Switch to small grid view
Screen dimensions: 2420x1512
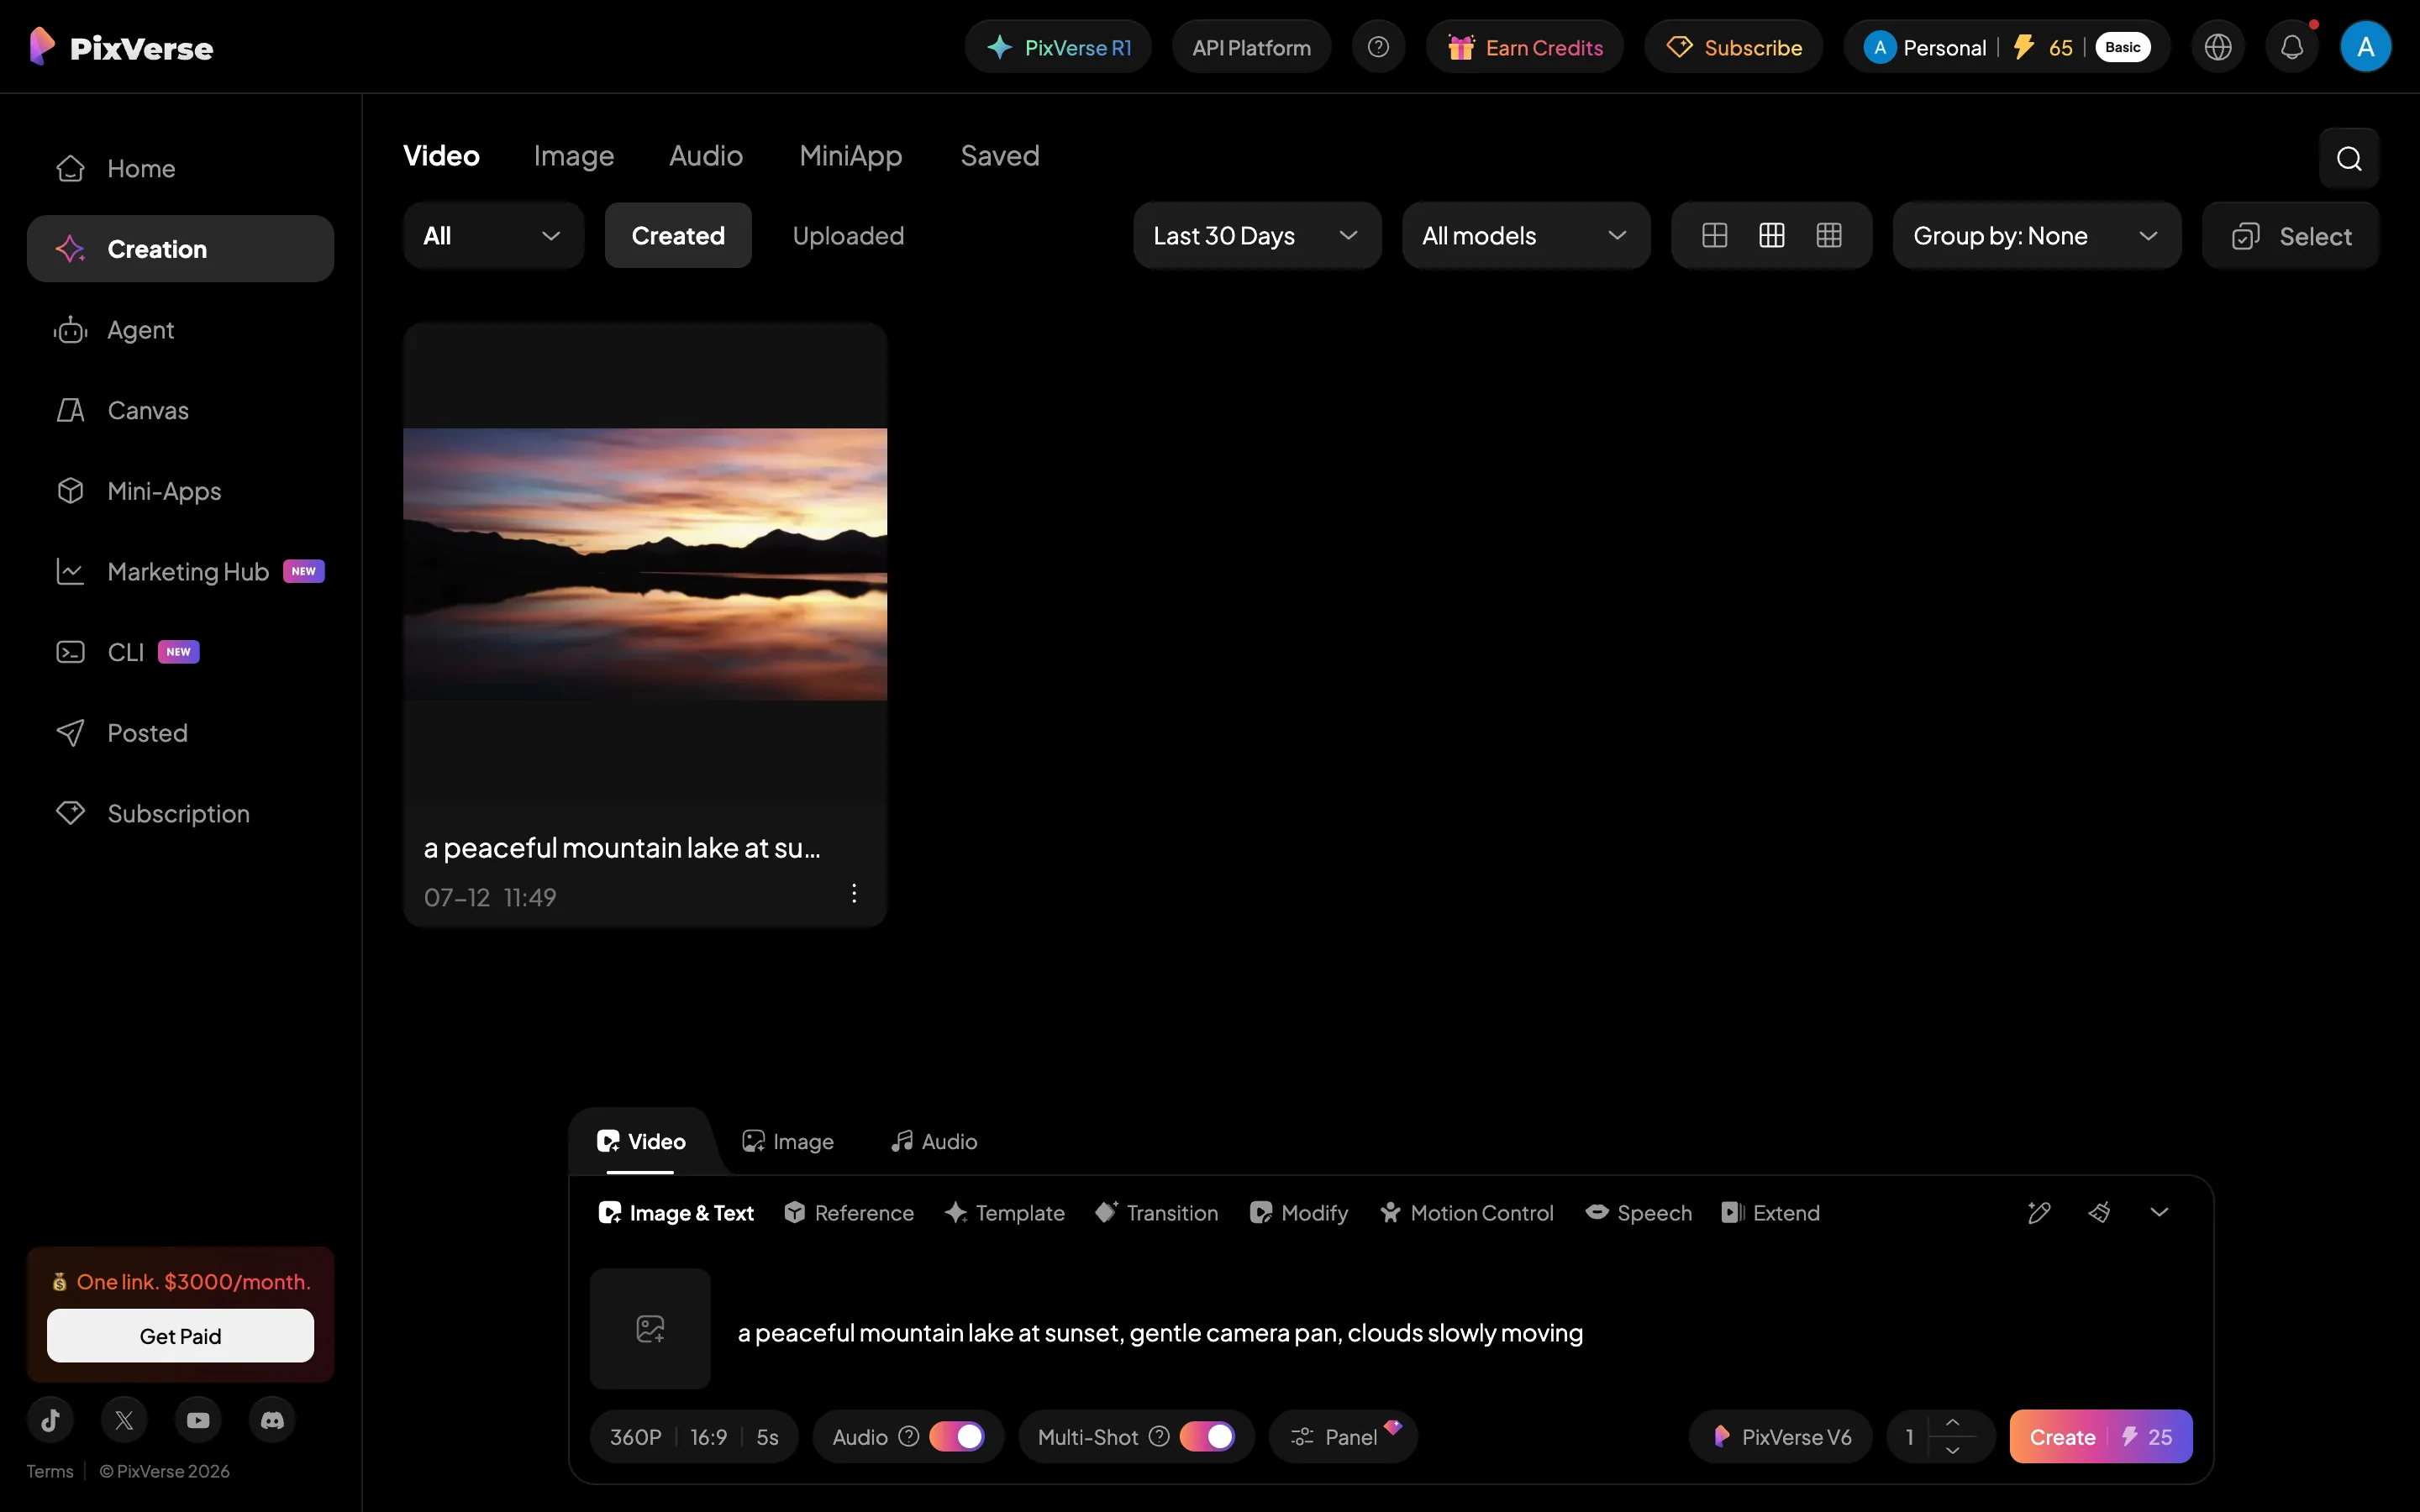[1829, 236]
